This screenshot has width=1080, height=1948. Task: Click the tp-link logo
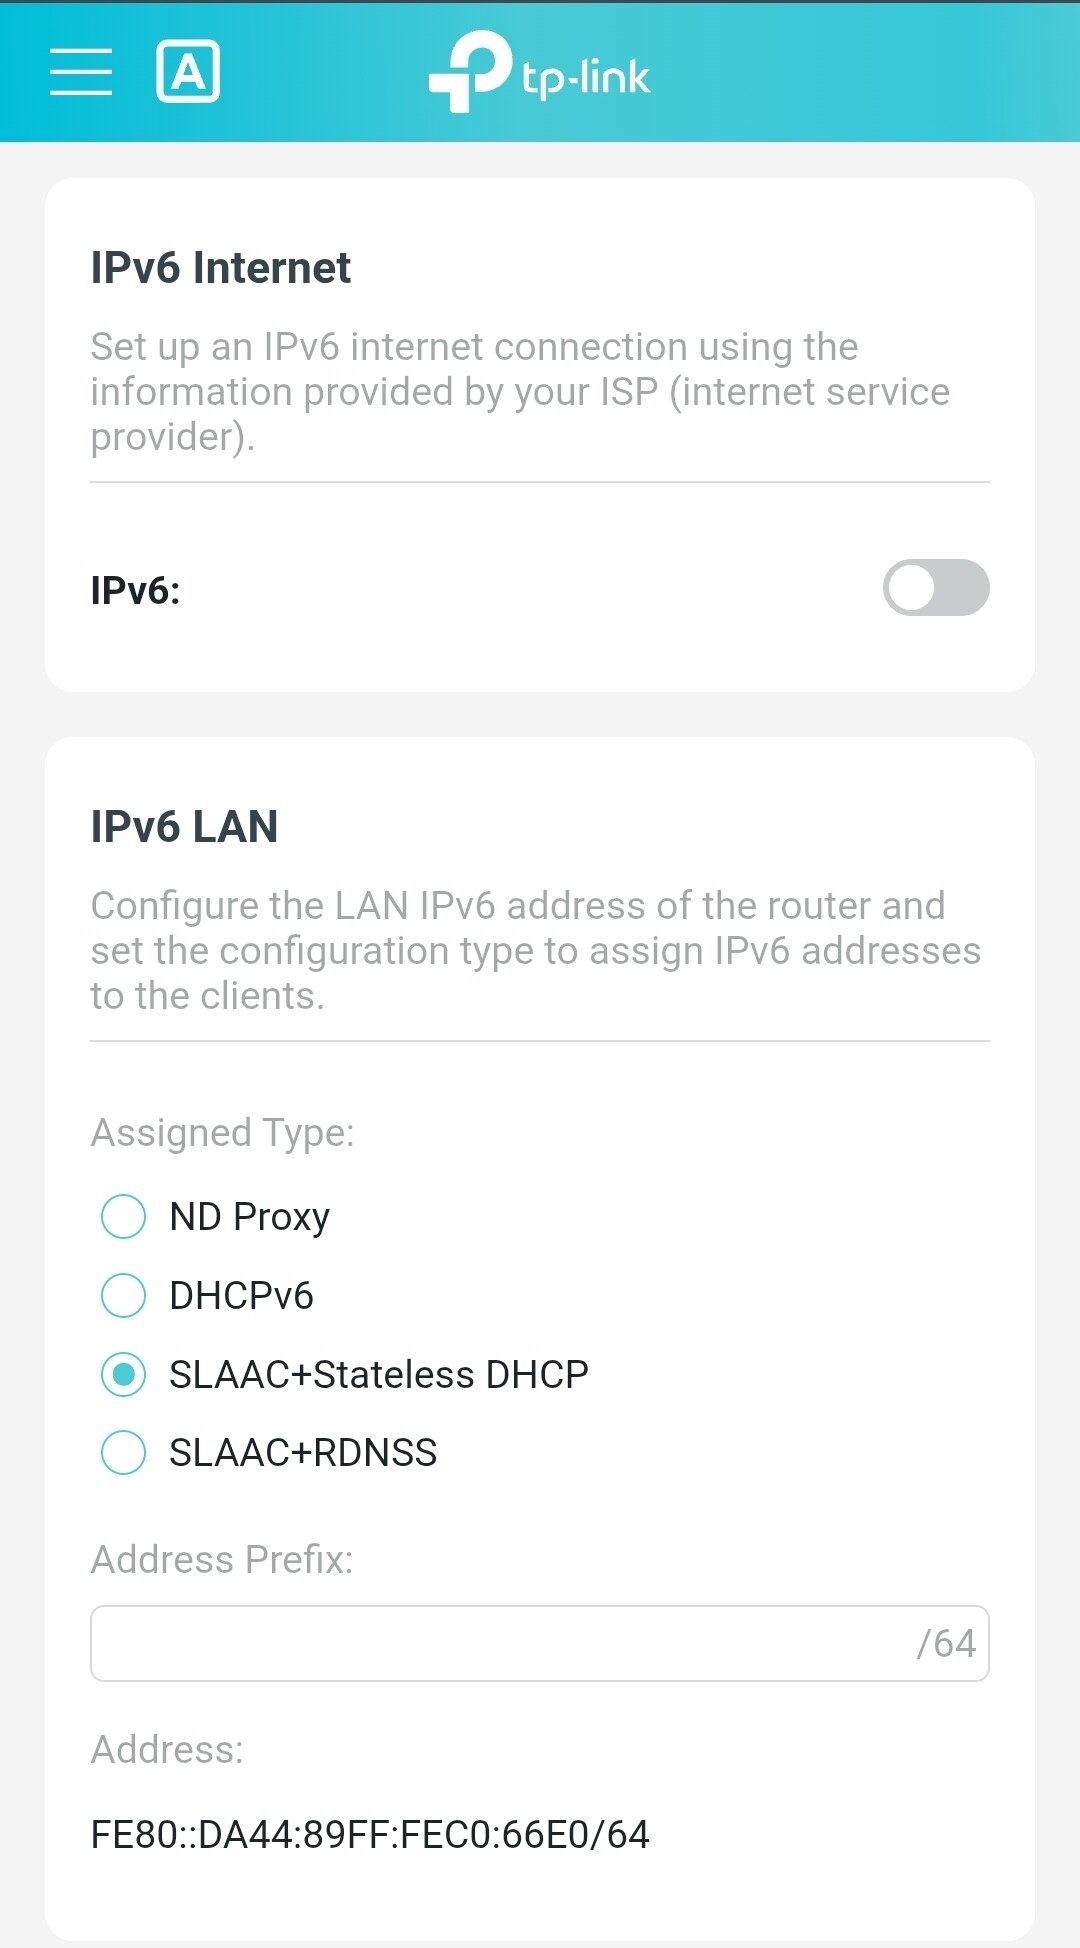(540, 72)
